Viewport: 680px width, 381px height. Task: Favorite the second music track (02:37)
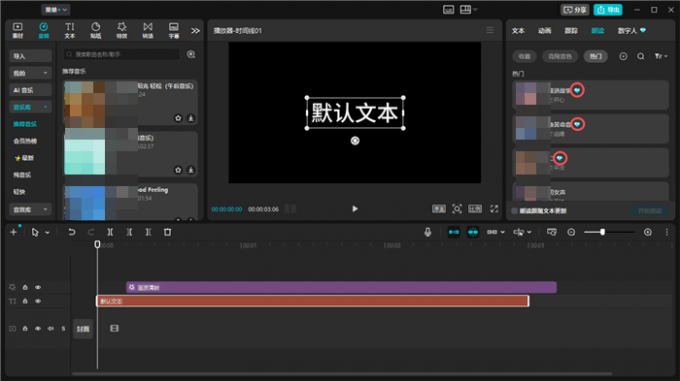(178, 170)
